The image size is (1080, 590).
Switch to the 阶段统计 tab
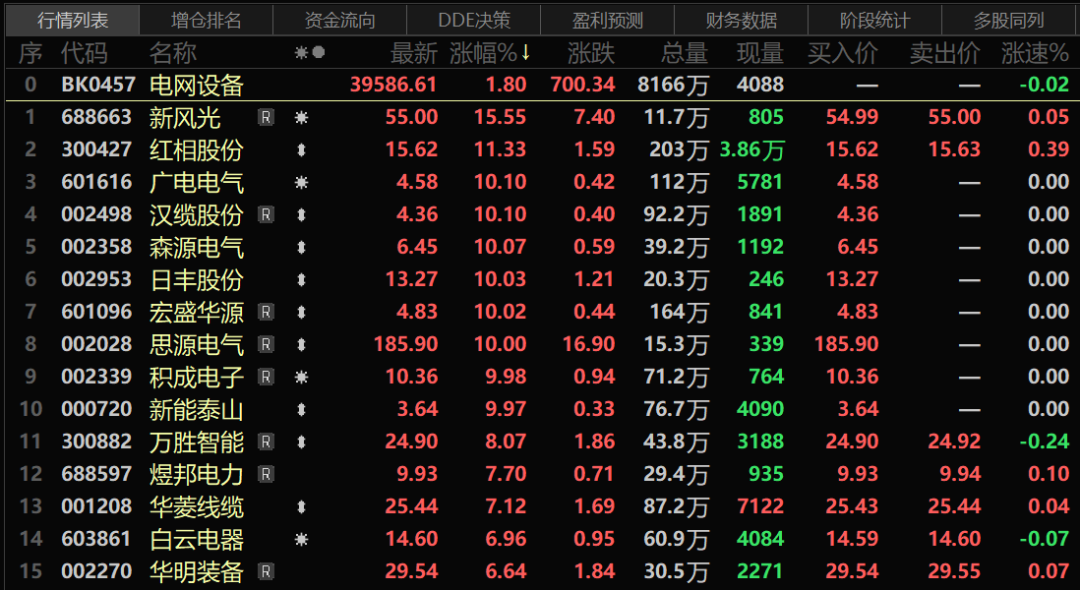click(x=875, y=20)
